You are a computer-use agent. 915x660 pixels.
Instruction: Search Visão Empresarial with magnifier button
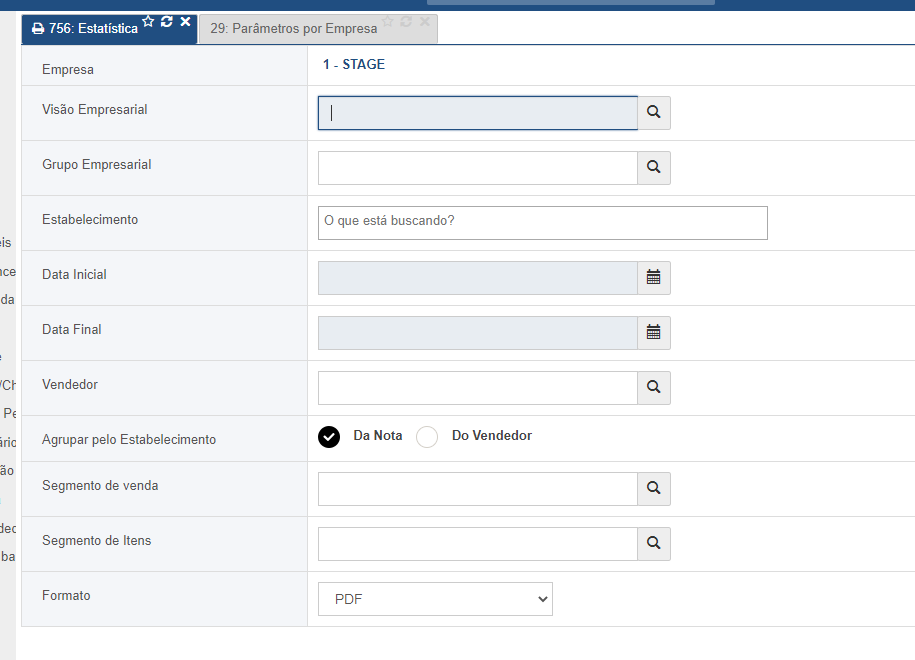(654, 113)
